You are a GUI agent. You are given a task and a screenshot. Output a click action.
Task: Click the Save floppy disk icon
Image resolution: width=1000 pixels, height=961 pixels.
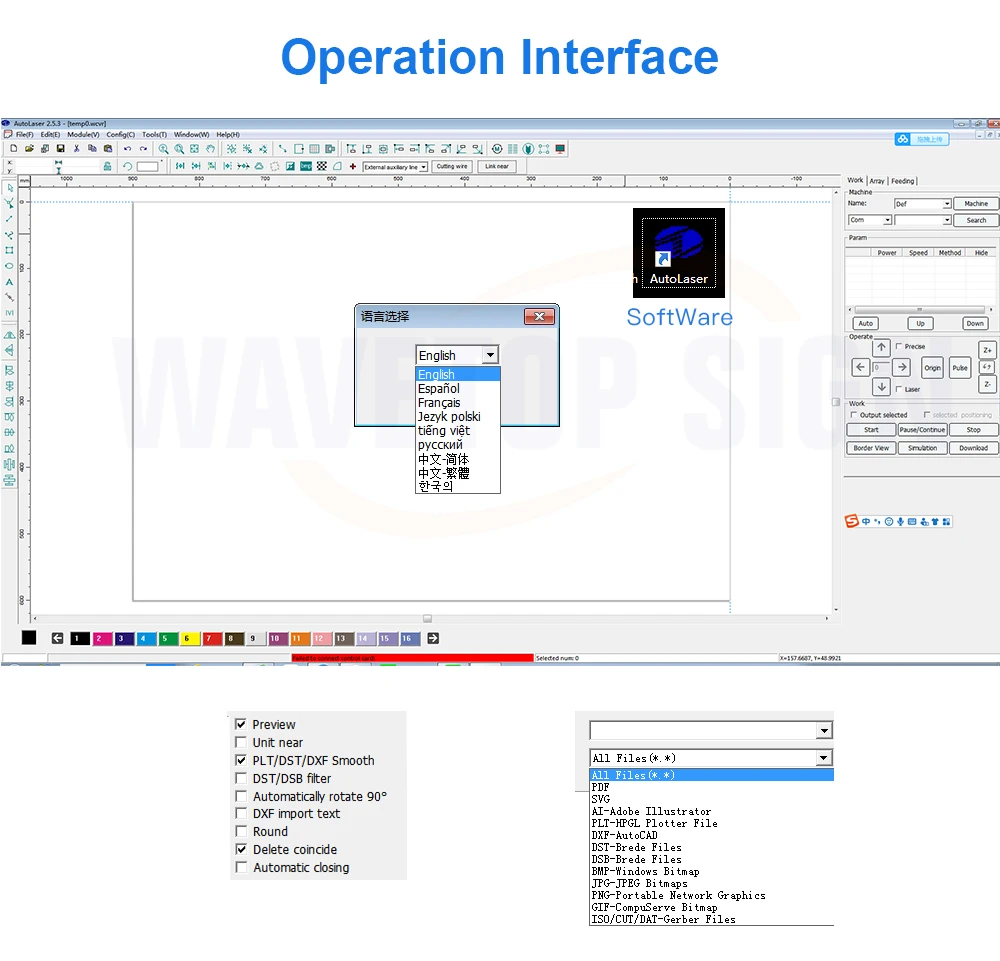click(61, 149)
